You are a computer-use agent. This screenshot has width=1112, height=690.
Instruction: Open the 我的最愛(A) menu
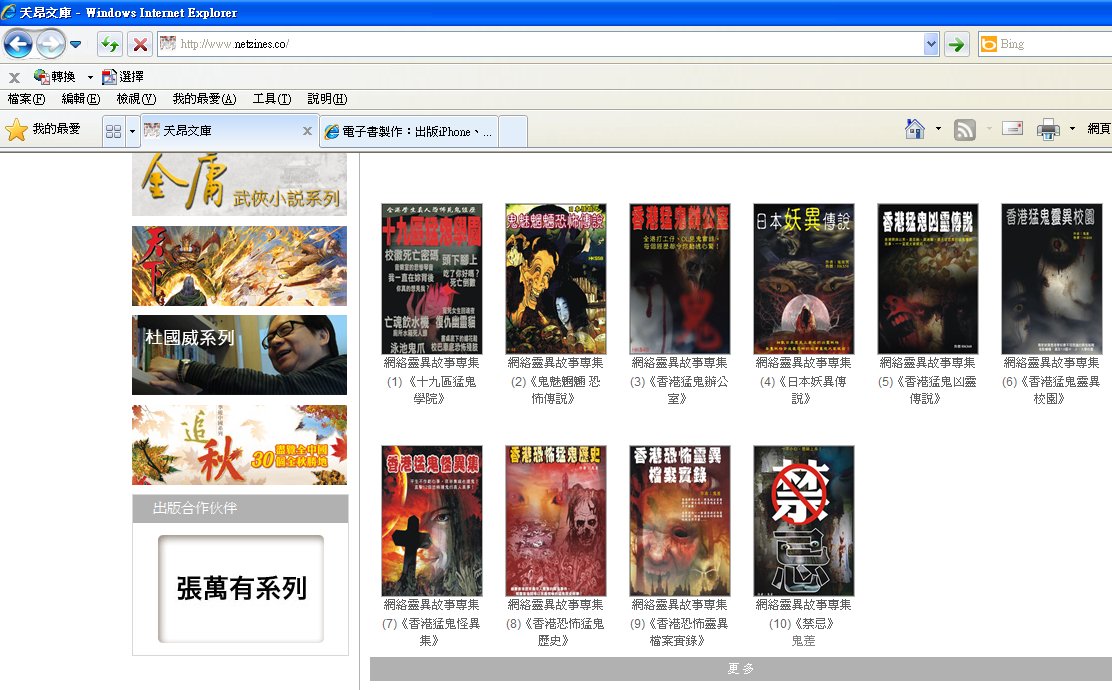204,99
